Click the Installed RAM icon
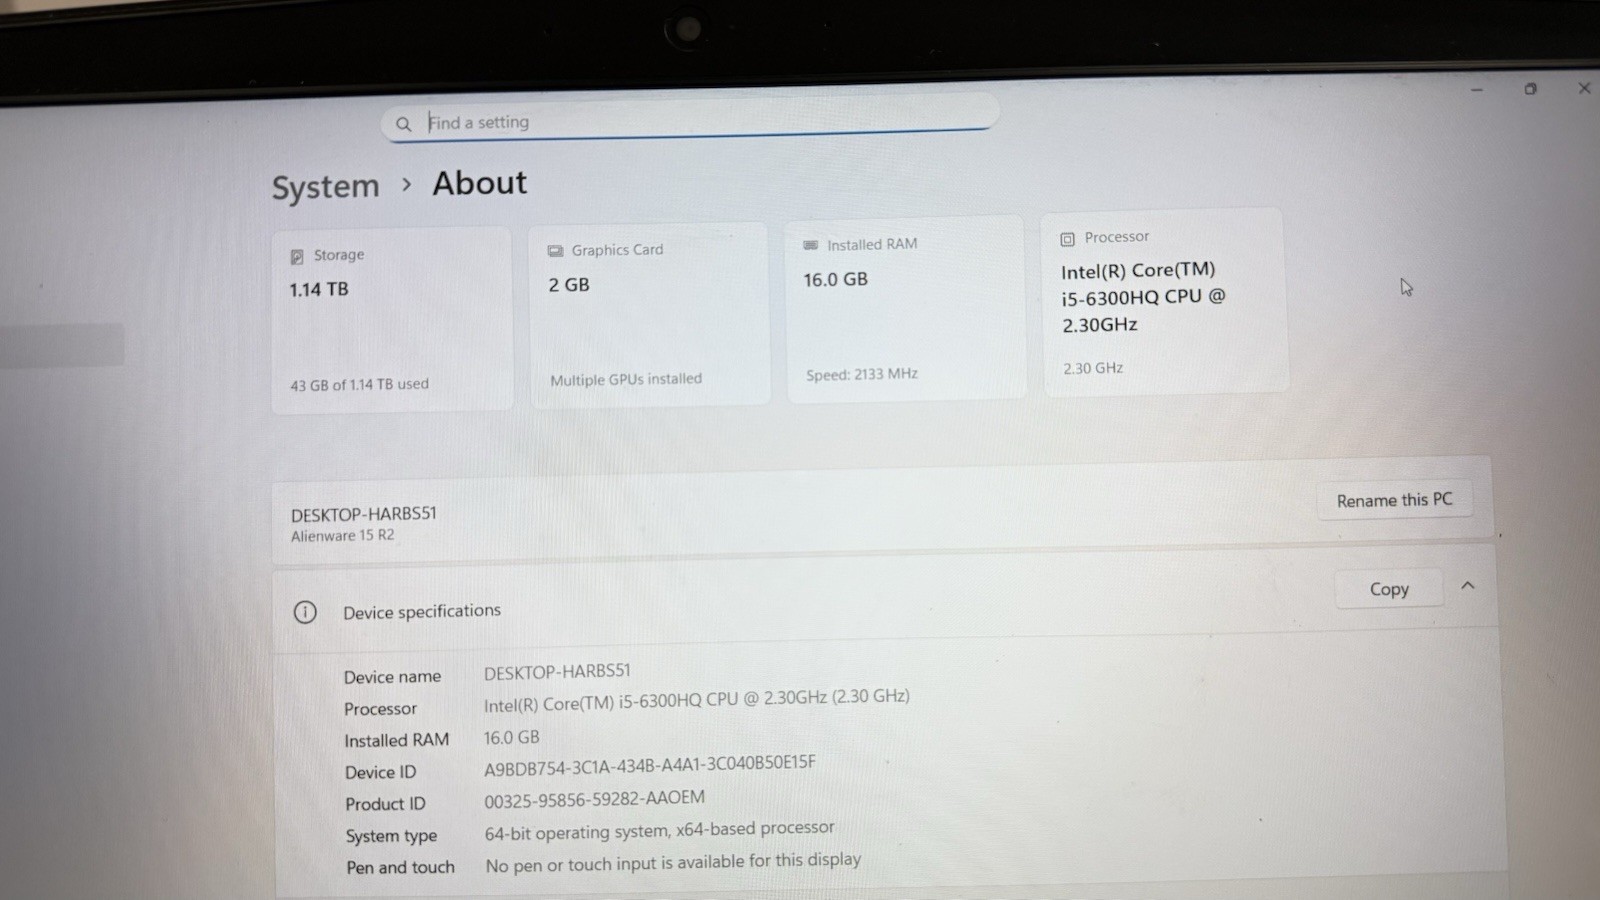 point(811,245)
